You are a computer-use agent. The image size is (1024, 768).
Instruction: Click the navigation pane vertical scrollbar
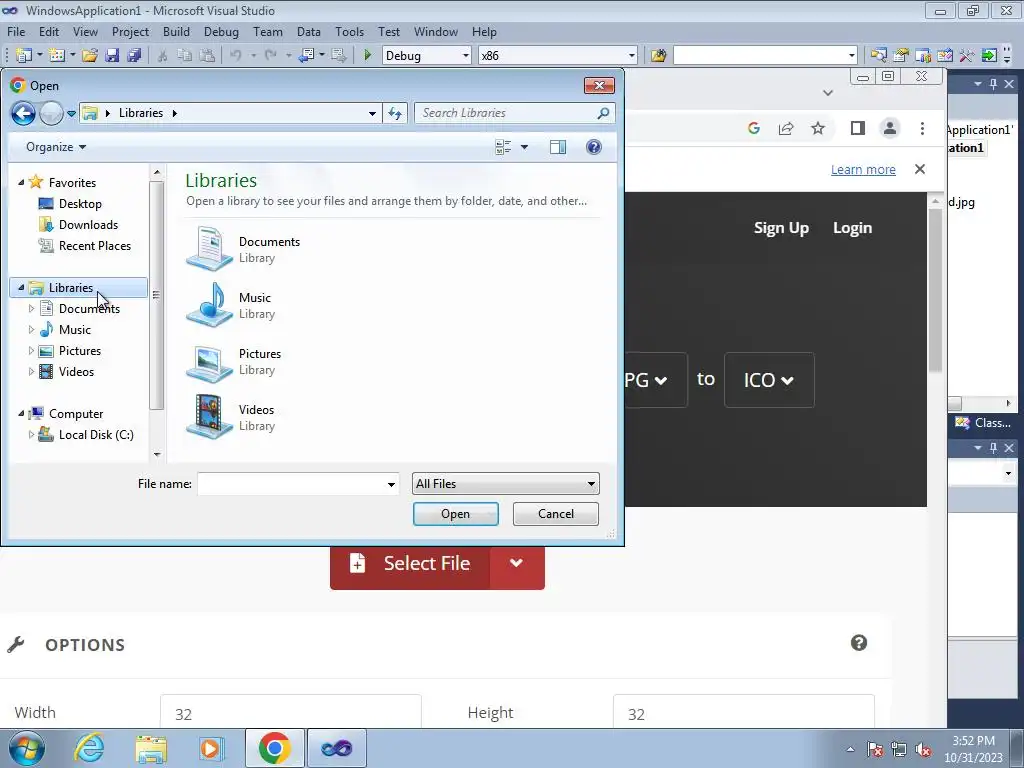[156, 295]
